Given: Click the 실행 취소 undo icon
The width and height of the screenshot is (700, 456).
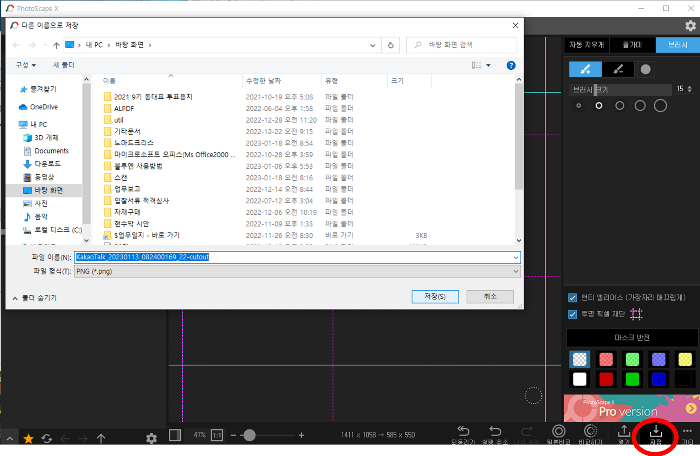Looking at the screenshot, I should click(495, 435).
